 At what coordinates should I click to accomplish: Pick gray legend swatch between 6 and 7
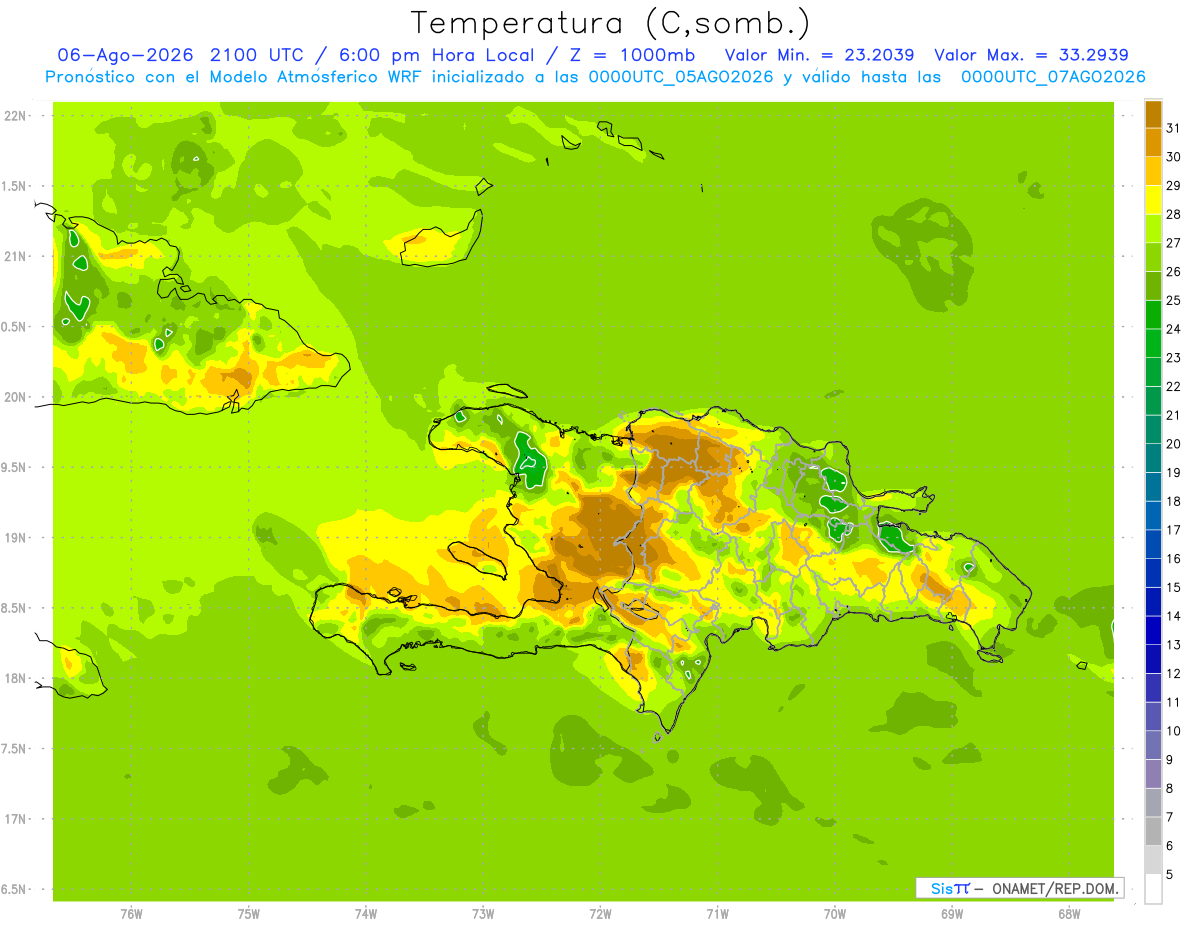[x=1153, y=831]
